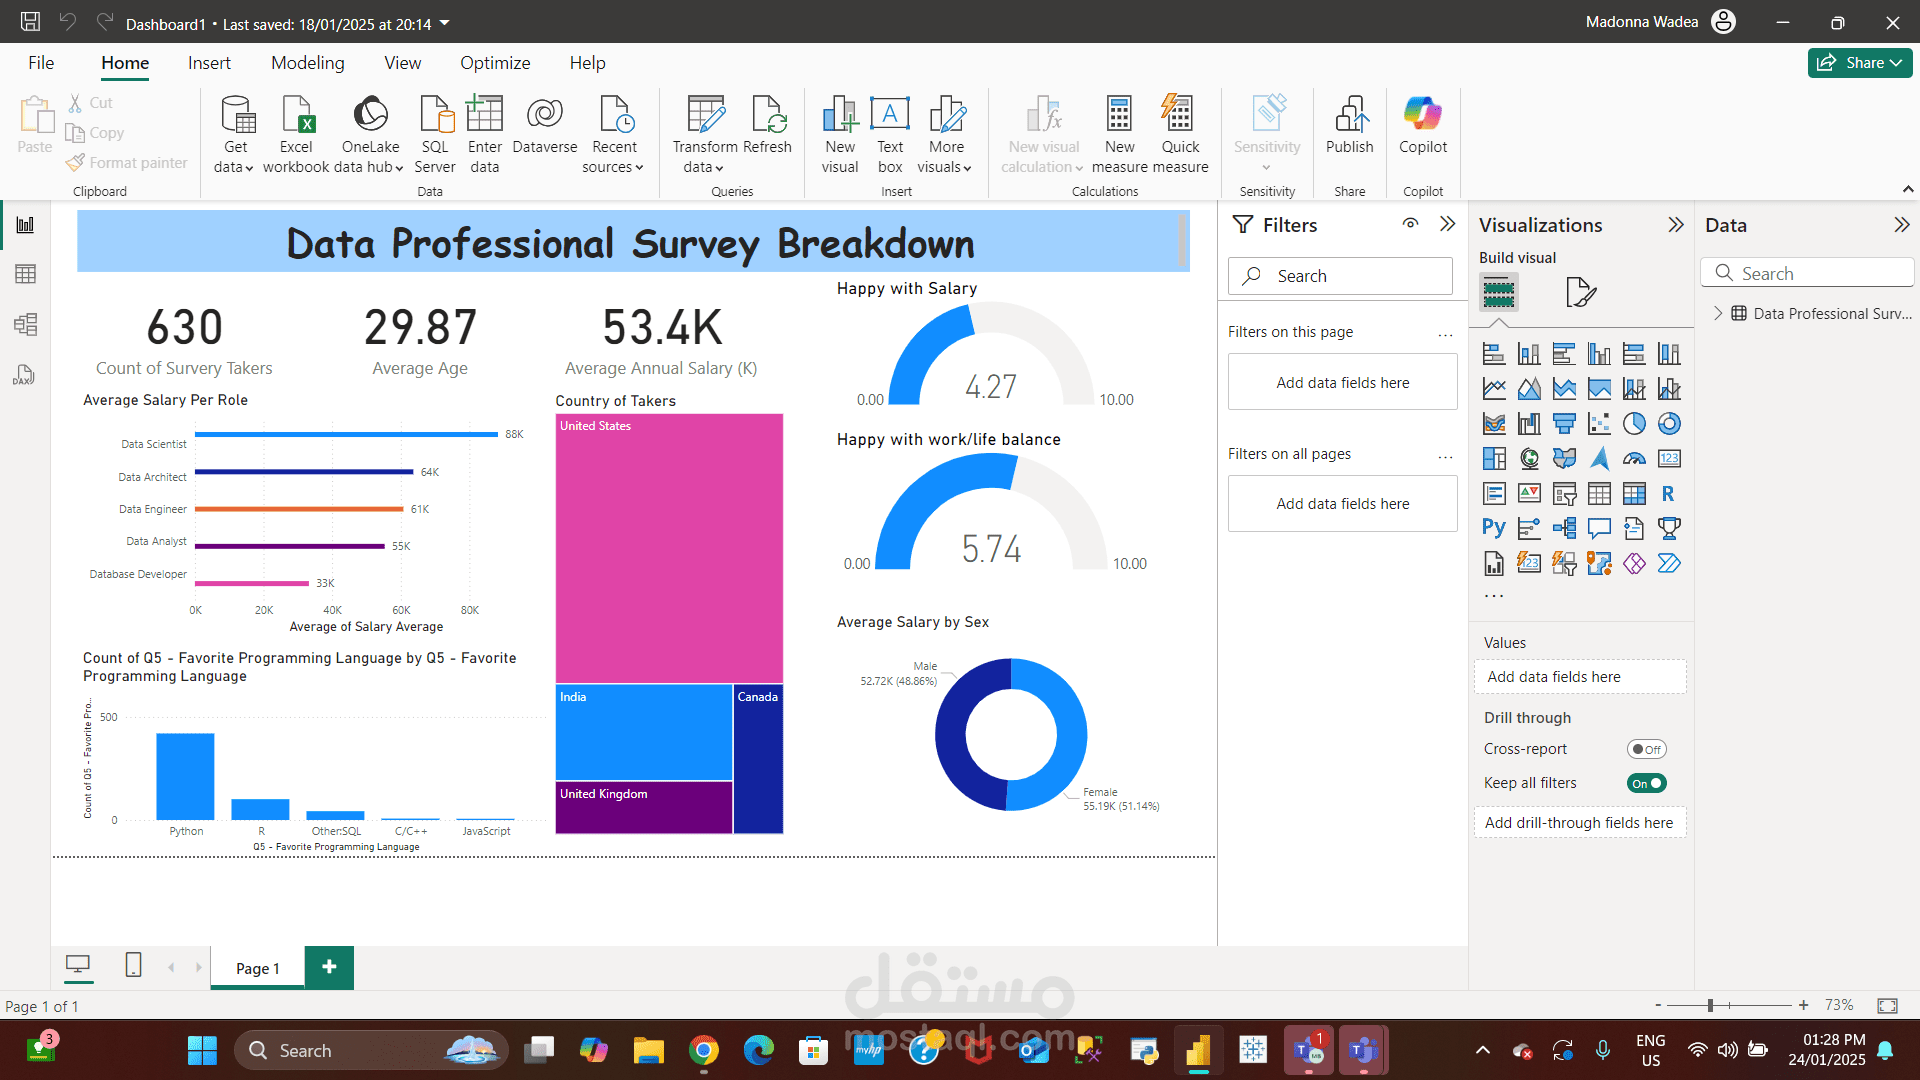This screenshot has height=1080, width=1920.
Task: Click the zoom slider handle
Action: click(1711, 1005)
